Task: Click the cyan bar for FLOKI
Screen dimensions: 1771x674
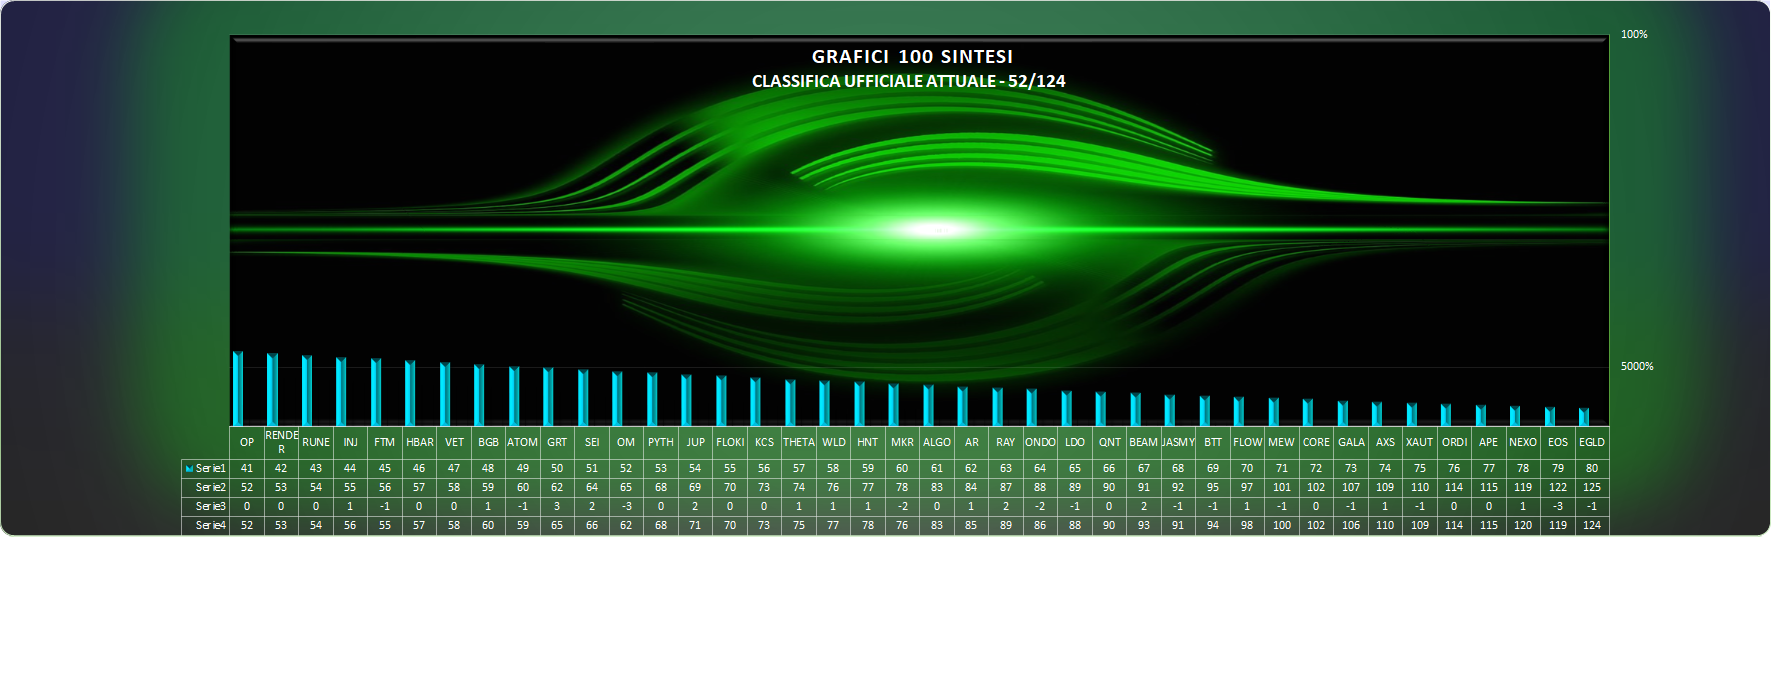Action: click(721, 401)
